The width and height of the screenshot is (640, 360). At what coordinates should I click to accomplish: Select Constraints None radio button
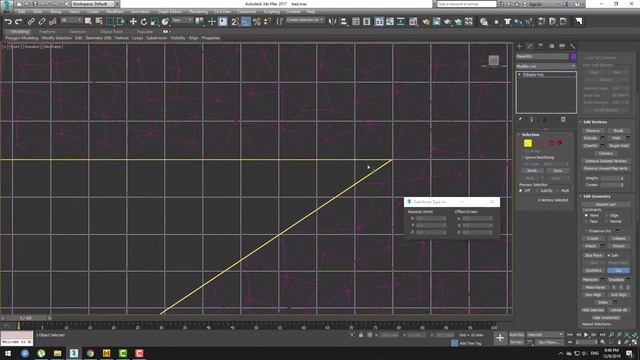pos(587,215)
